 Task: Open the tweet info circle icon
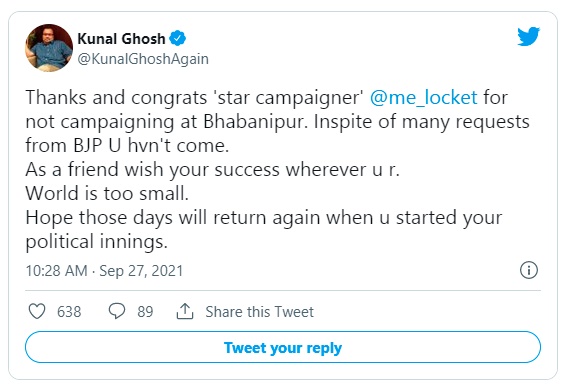tap(529, 270)
